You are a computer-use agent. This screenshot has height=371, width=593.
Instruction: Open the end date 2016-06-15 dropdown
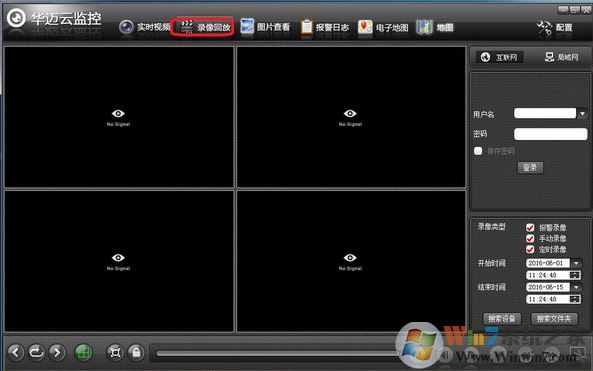click(x=576, y=287)
